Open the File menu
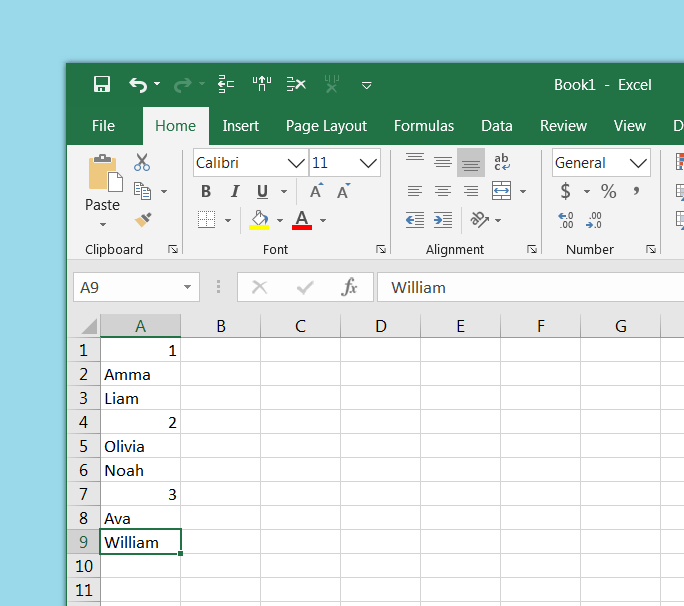 click(x=103, y=126)
